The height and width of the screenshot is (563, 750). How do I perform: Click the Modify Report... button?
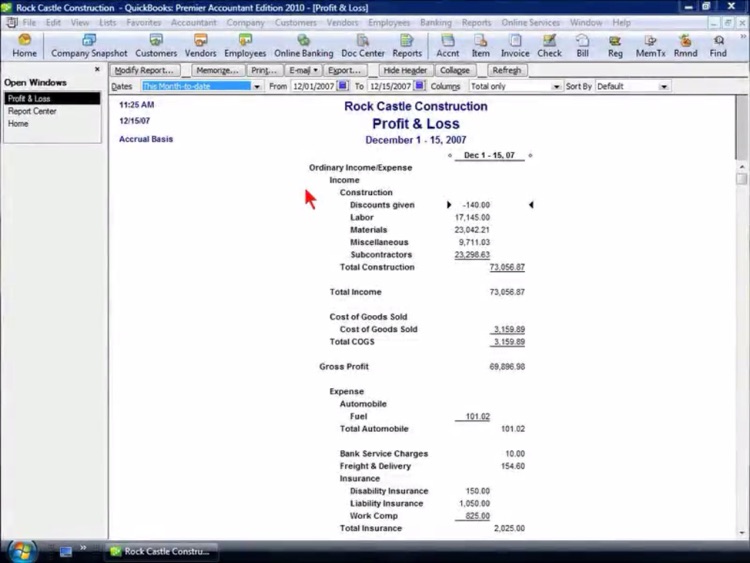145,70
